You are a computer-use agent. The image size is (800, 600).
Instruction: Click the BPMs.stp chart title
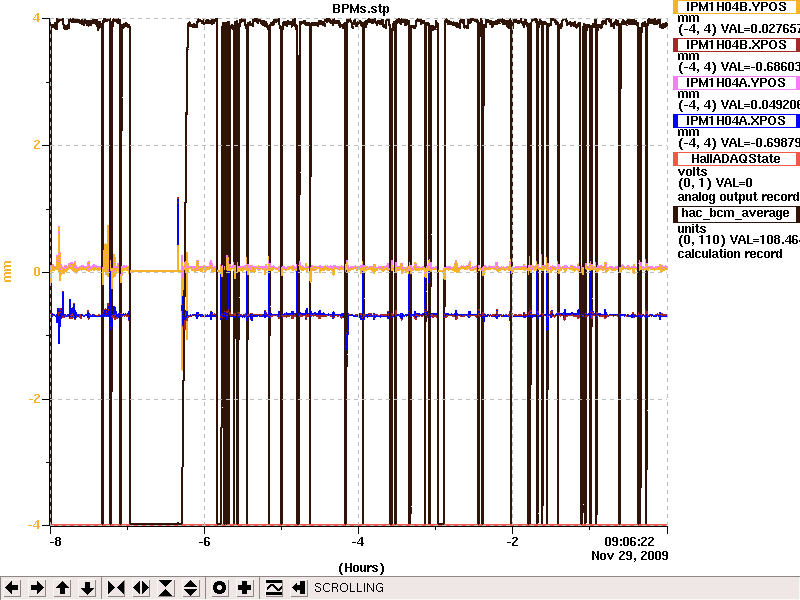(x=361, y=9)
